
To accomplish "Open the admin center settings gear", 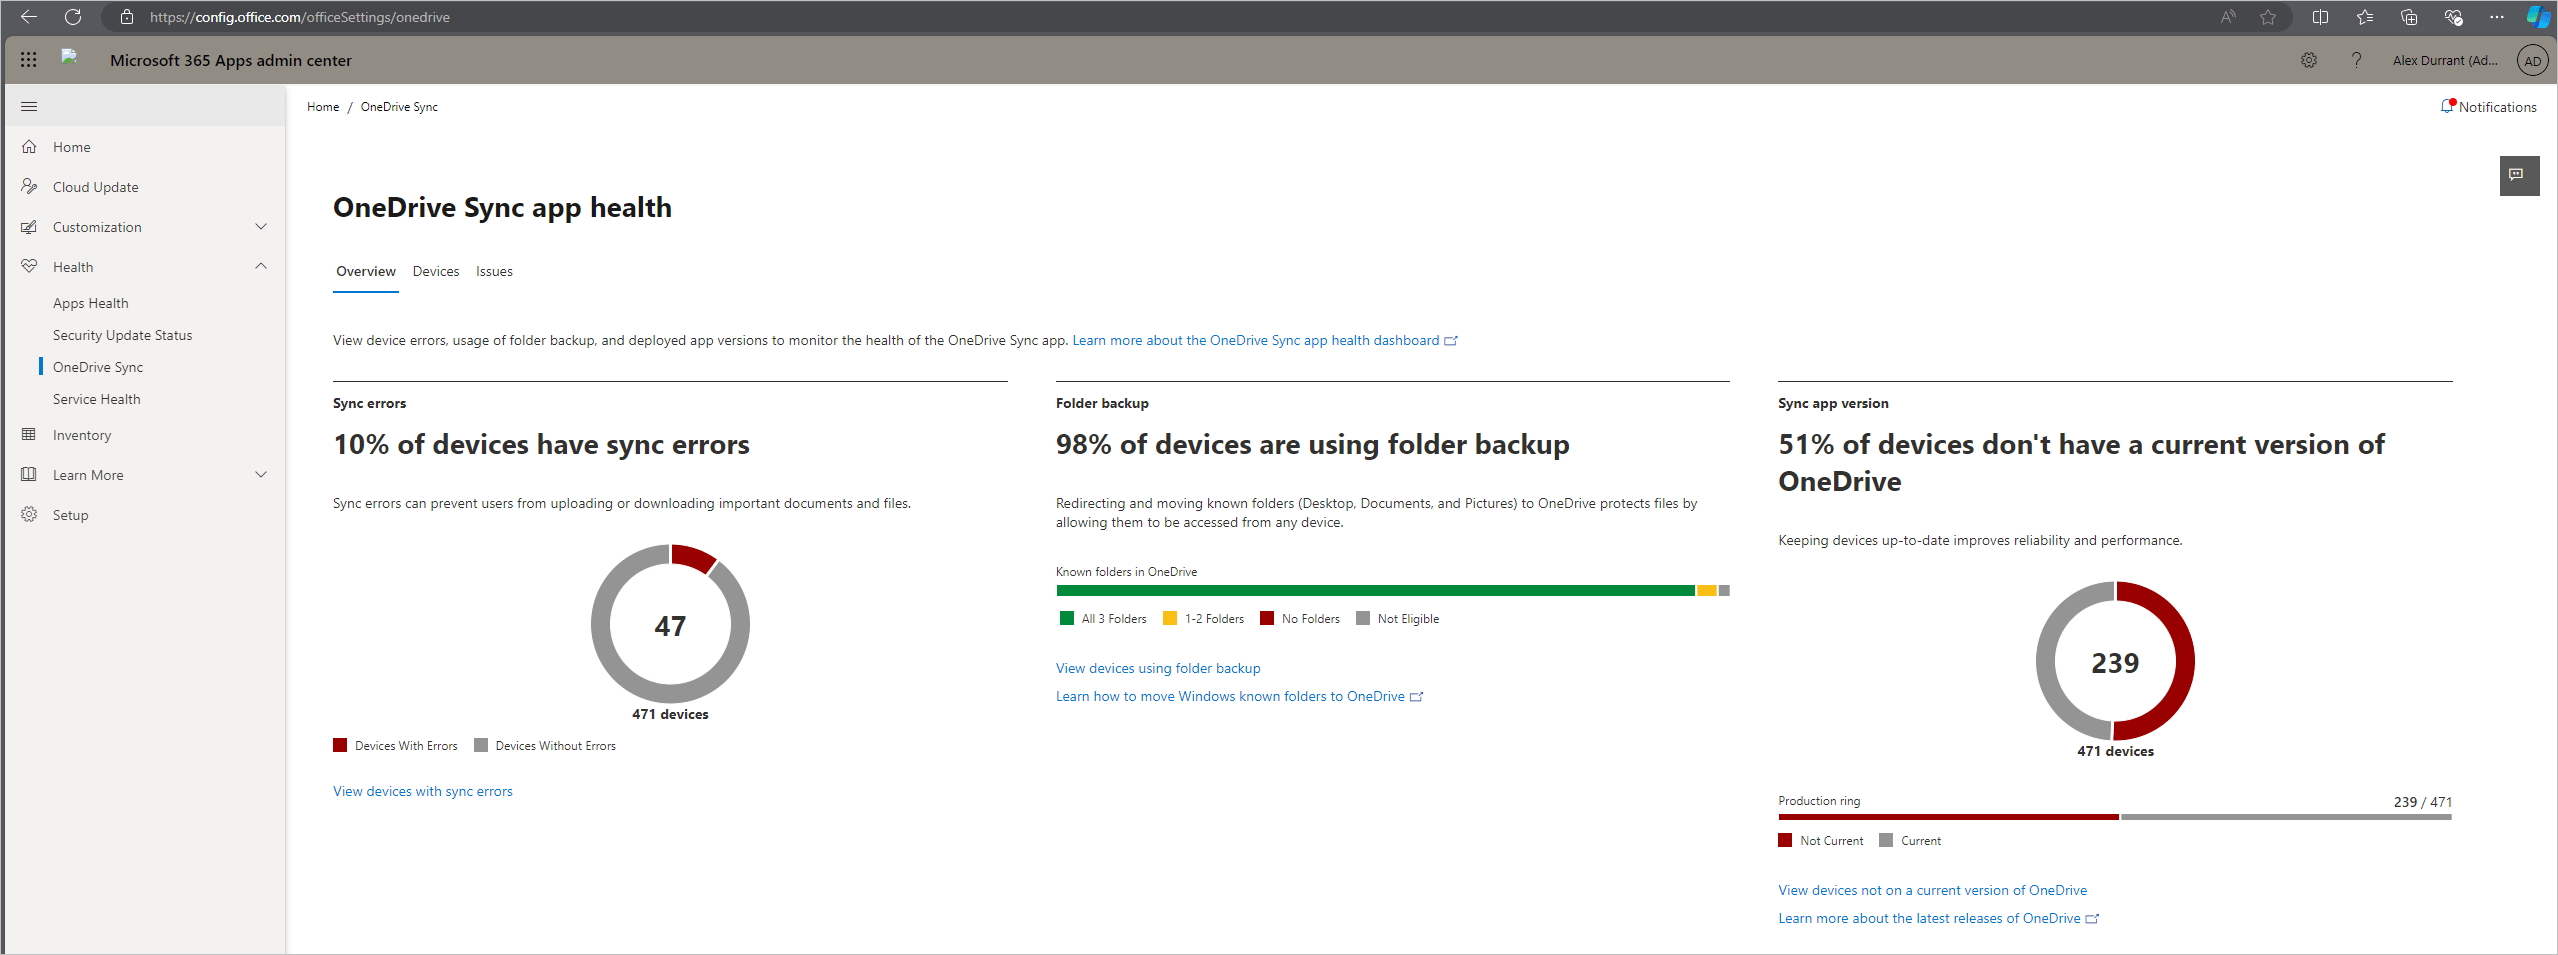I will pos(2309,60).
